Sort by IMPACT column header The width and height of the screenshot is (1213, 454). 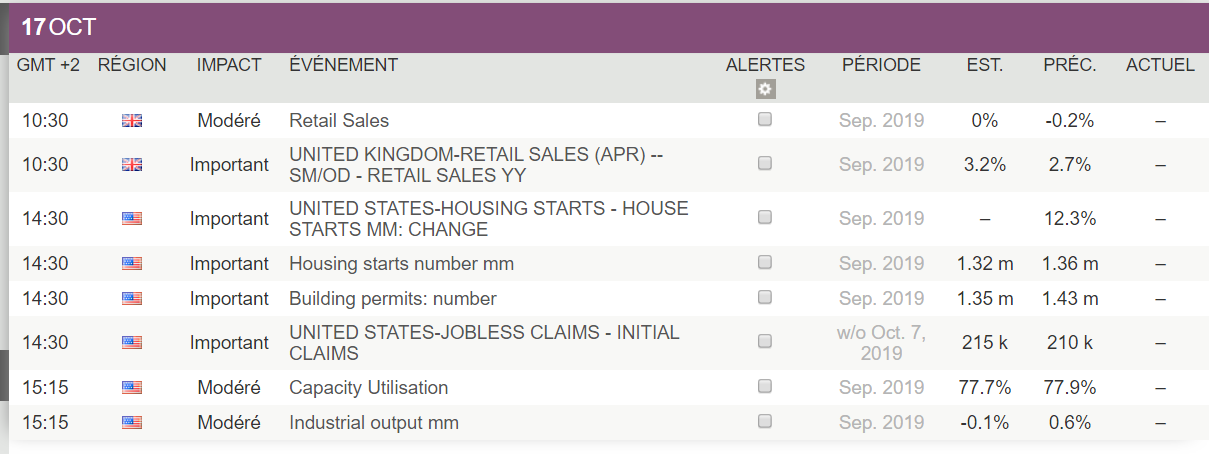click(x=229, y=65)
